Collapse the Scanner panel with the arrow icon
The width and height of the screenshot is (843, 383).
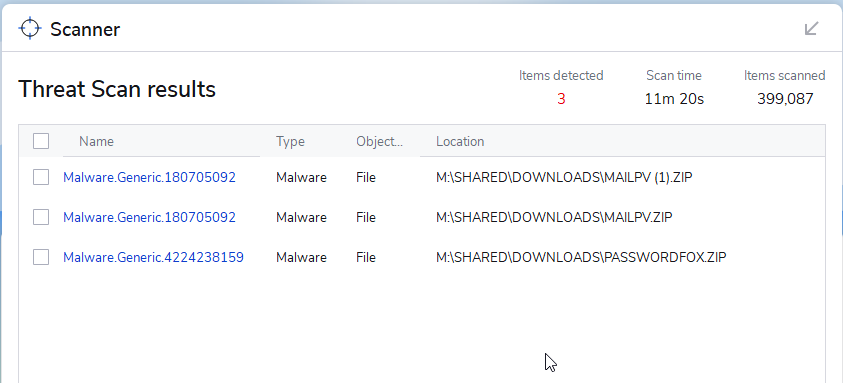tap(811, 29)
